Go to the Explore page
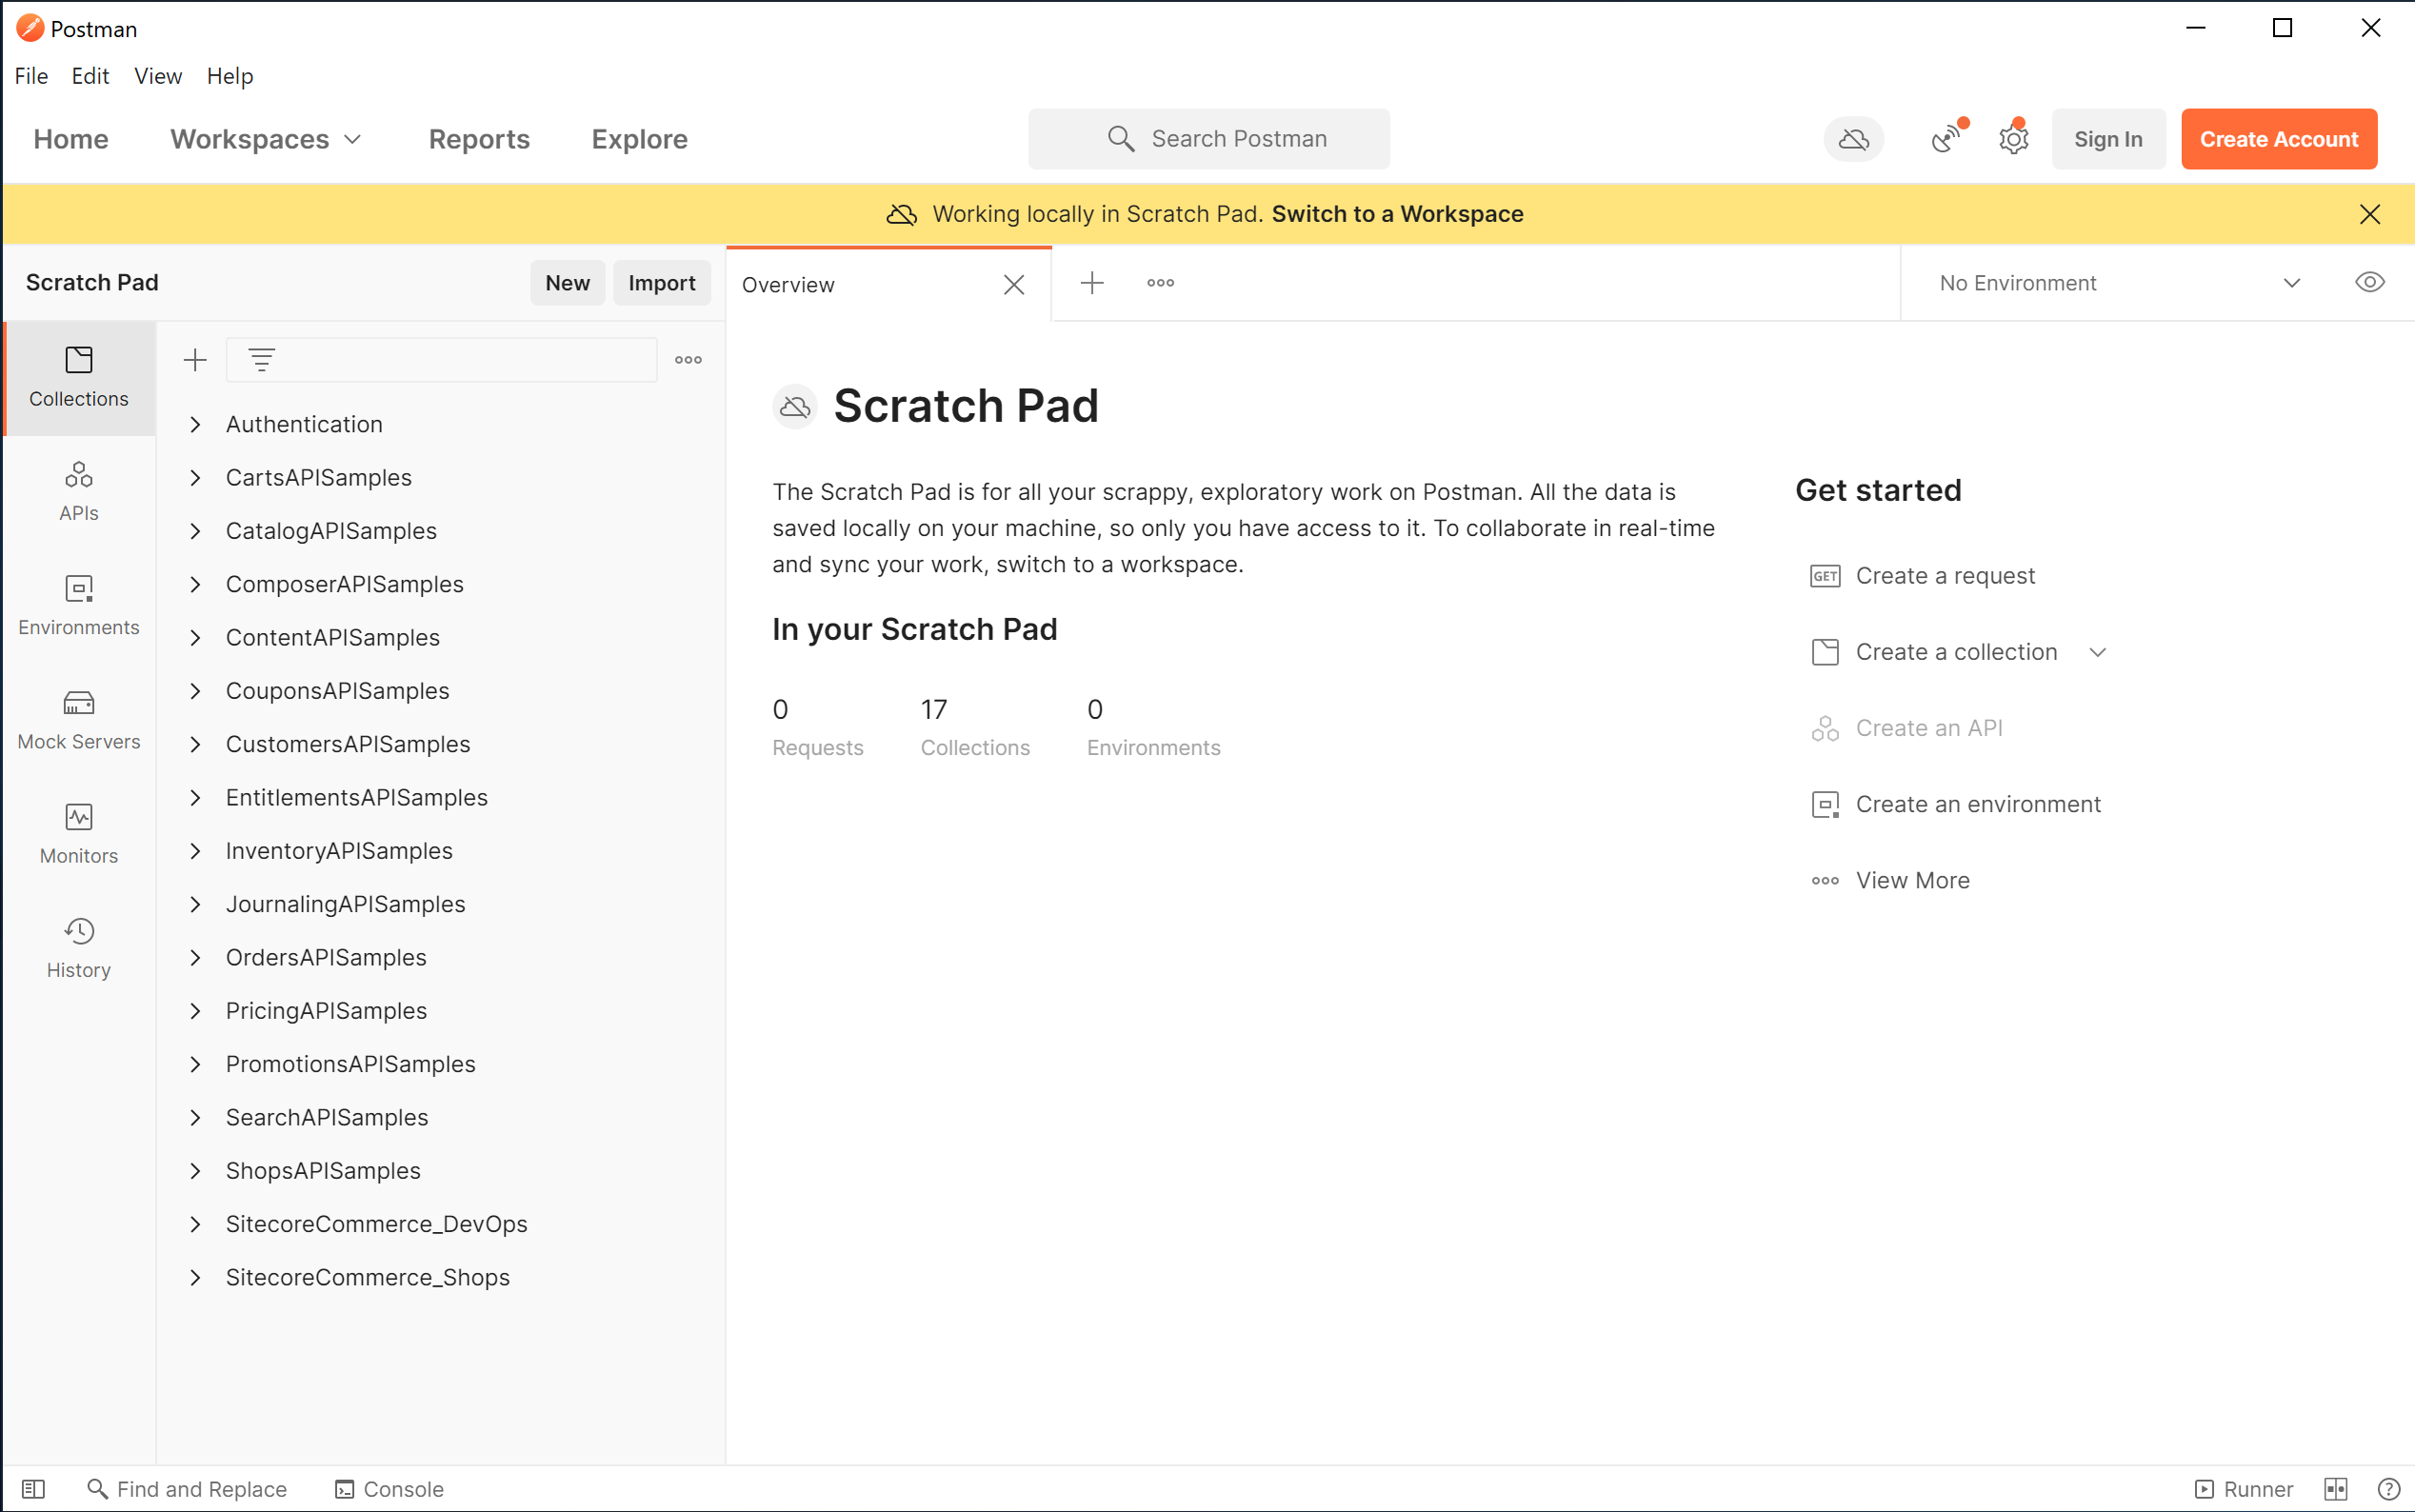 point(639,139)
